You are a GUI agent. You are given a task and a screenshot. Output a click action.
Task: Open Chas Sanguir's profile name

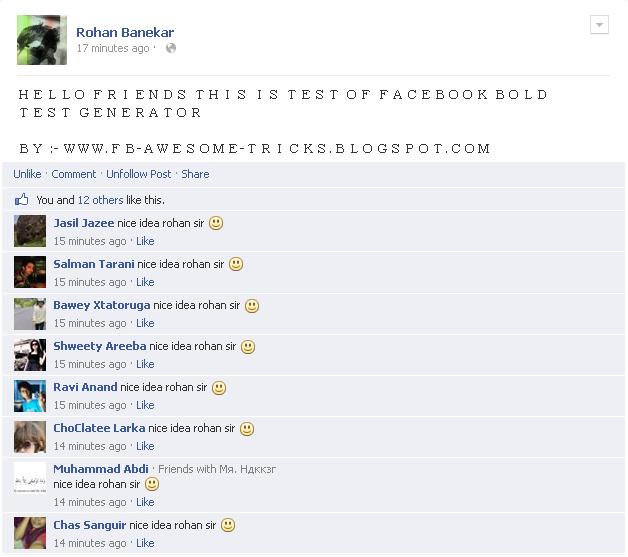click(x=90, y=525)
